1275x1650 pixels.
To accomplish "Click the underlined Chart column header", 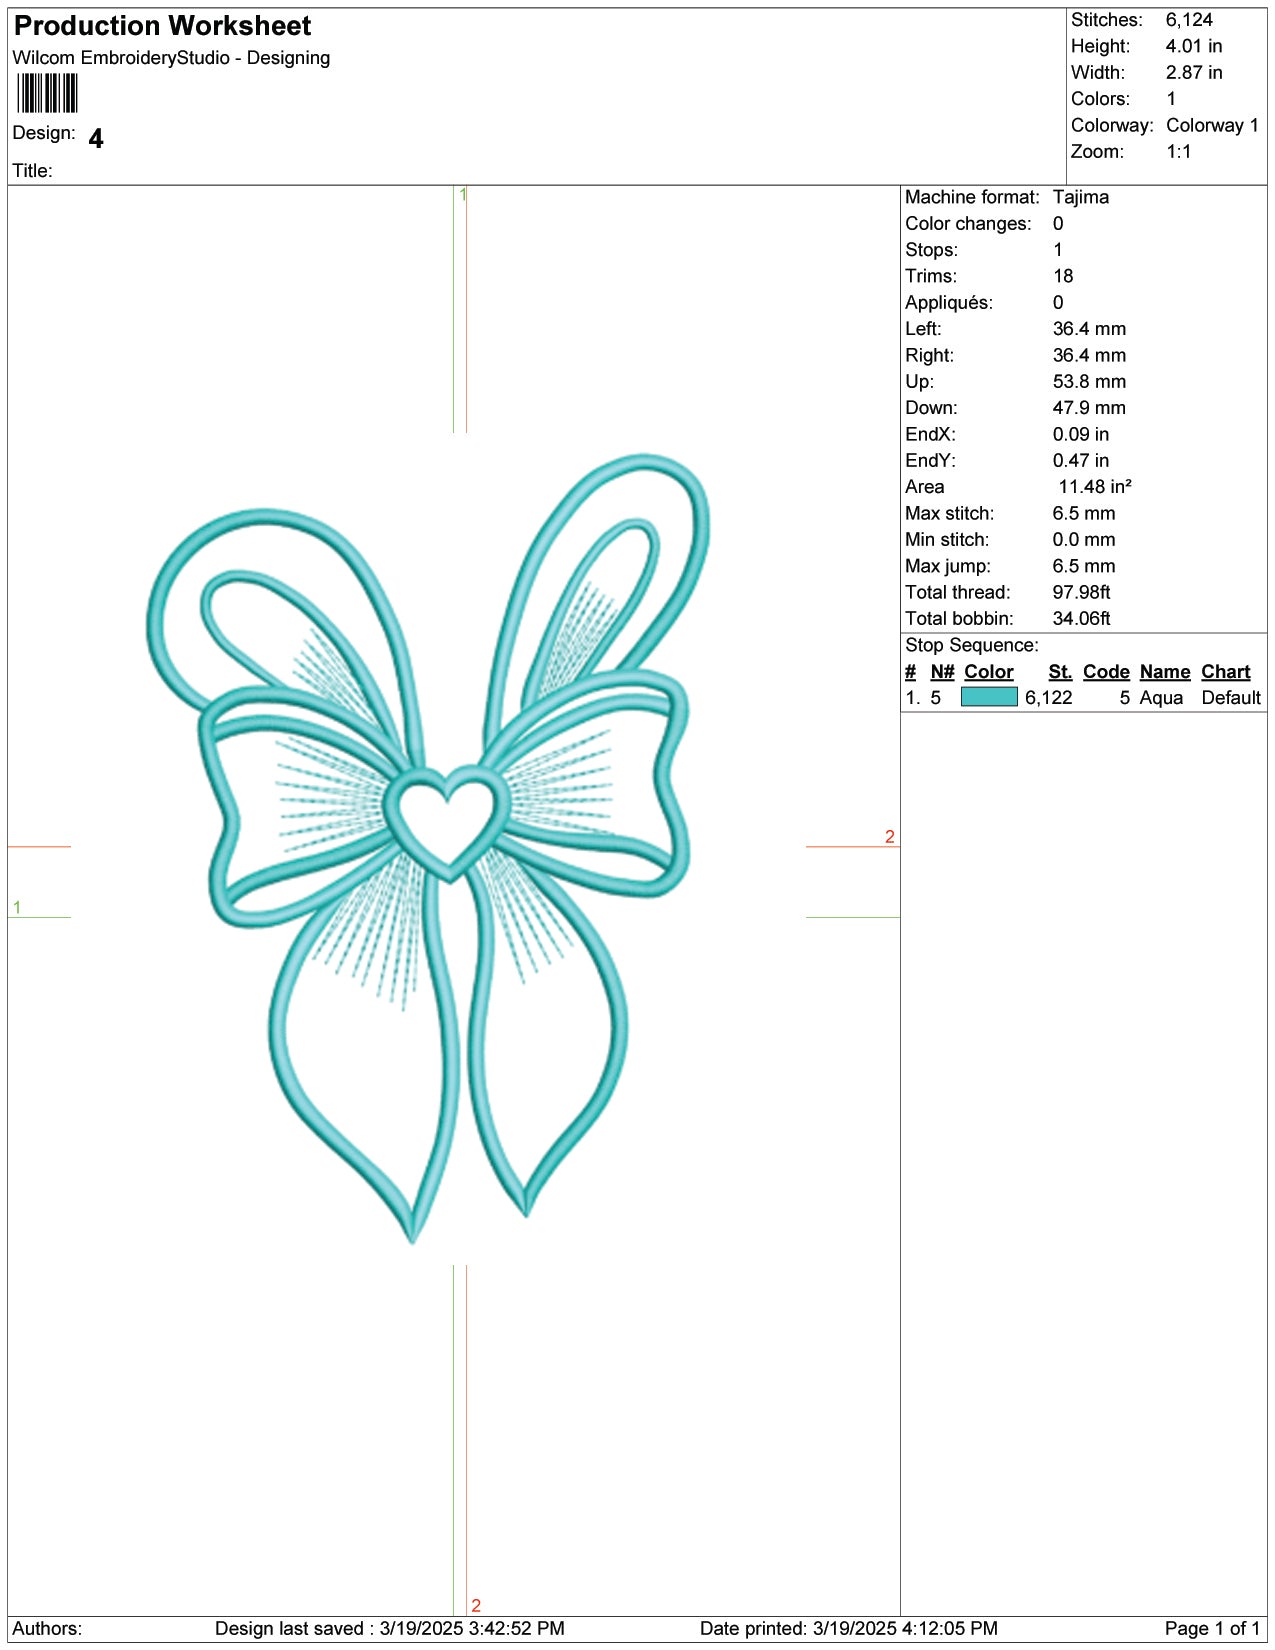I will pos(1225,672).
